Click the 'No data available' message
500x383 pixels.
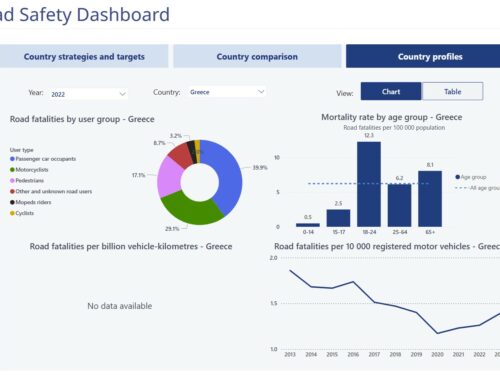(120, 306)
